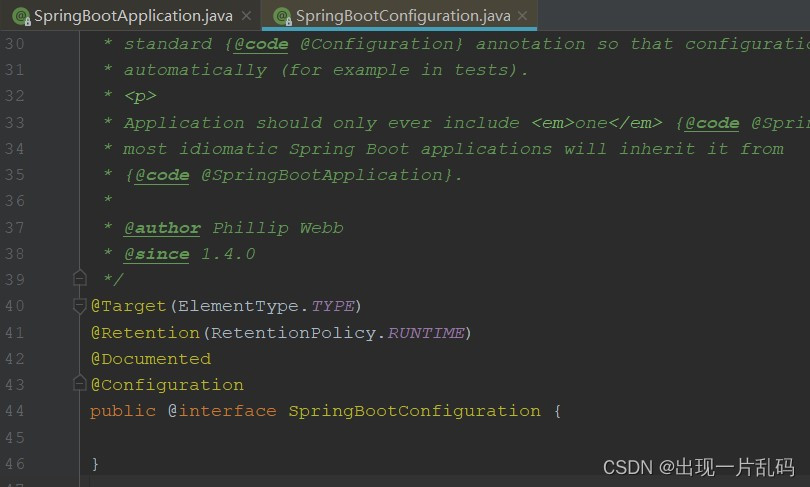Toggle the fold marker beside @Configuration line 43
Image resolution: width=810 pixels, height=487 pixels.
coord(80,383)
